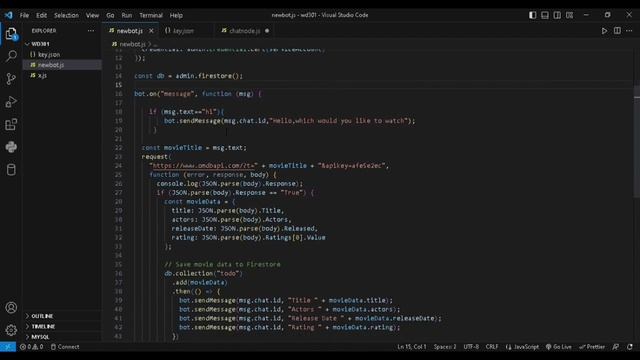The image size is (640, 360).
Task: Open the errors and warnings indicator
Action: click(x=31, y=347)
